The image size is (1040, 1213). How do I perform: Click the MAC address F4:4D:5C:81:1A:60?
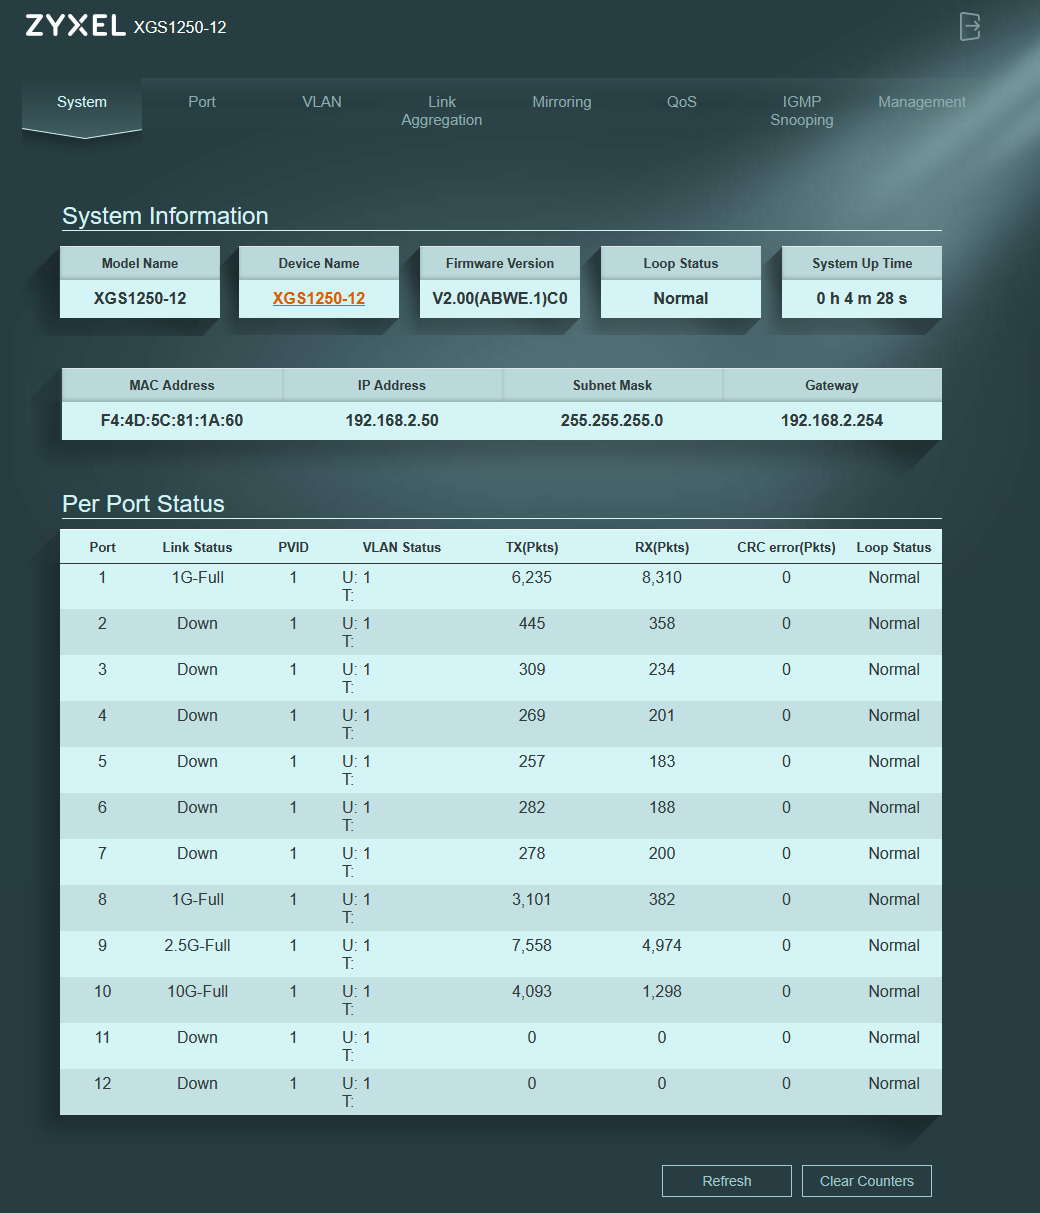(x=172, y=420)
